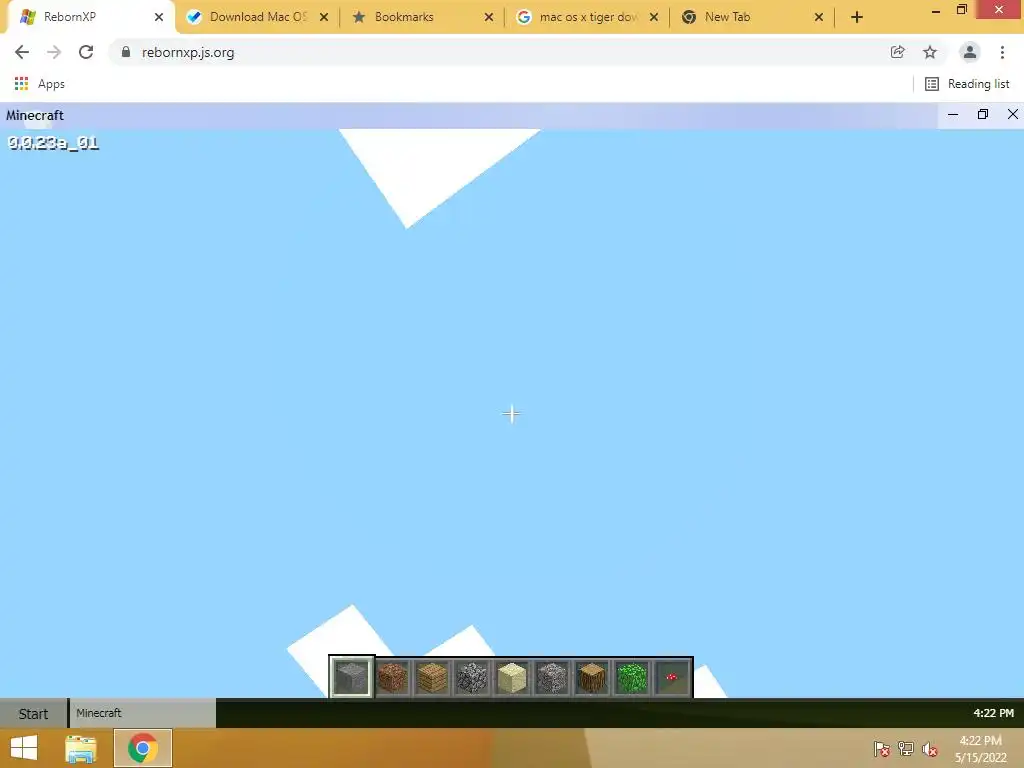
Task: Click the RebornXP Start button
Action: click(x=33, y=713)
